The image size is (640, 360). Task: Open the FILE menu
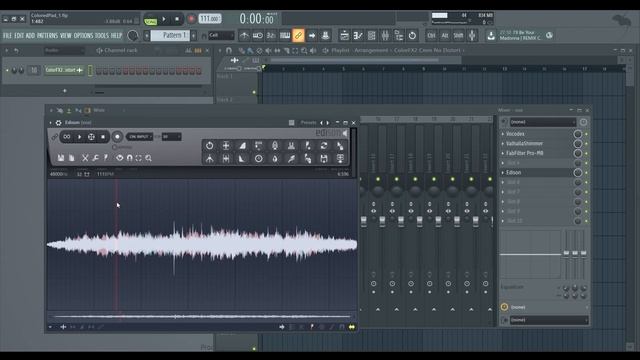point(7,36)
